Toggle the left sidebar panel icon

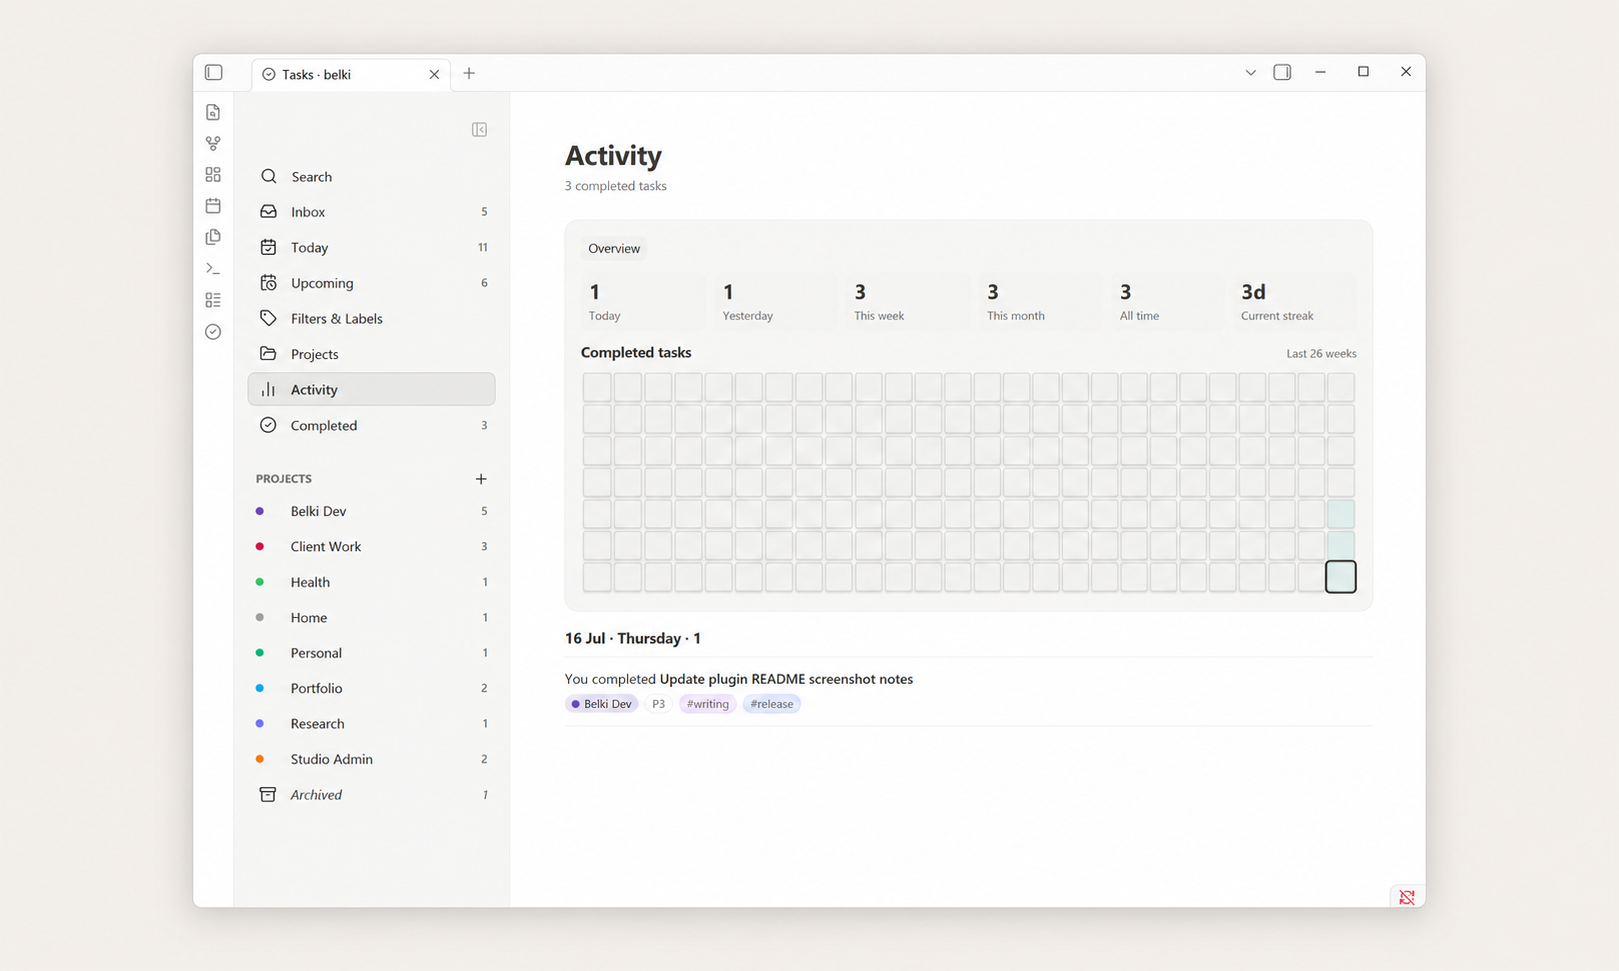click(x=213, y=72)
